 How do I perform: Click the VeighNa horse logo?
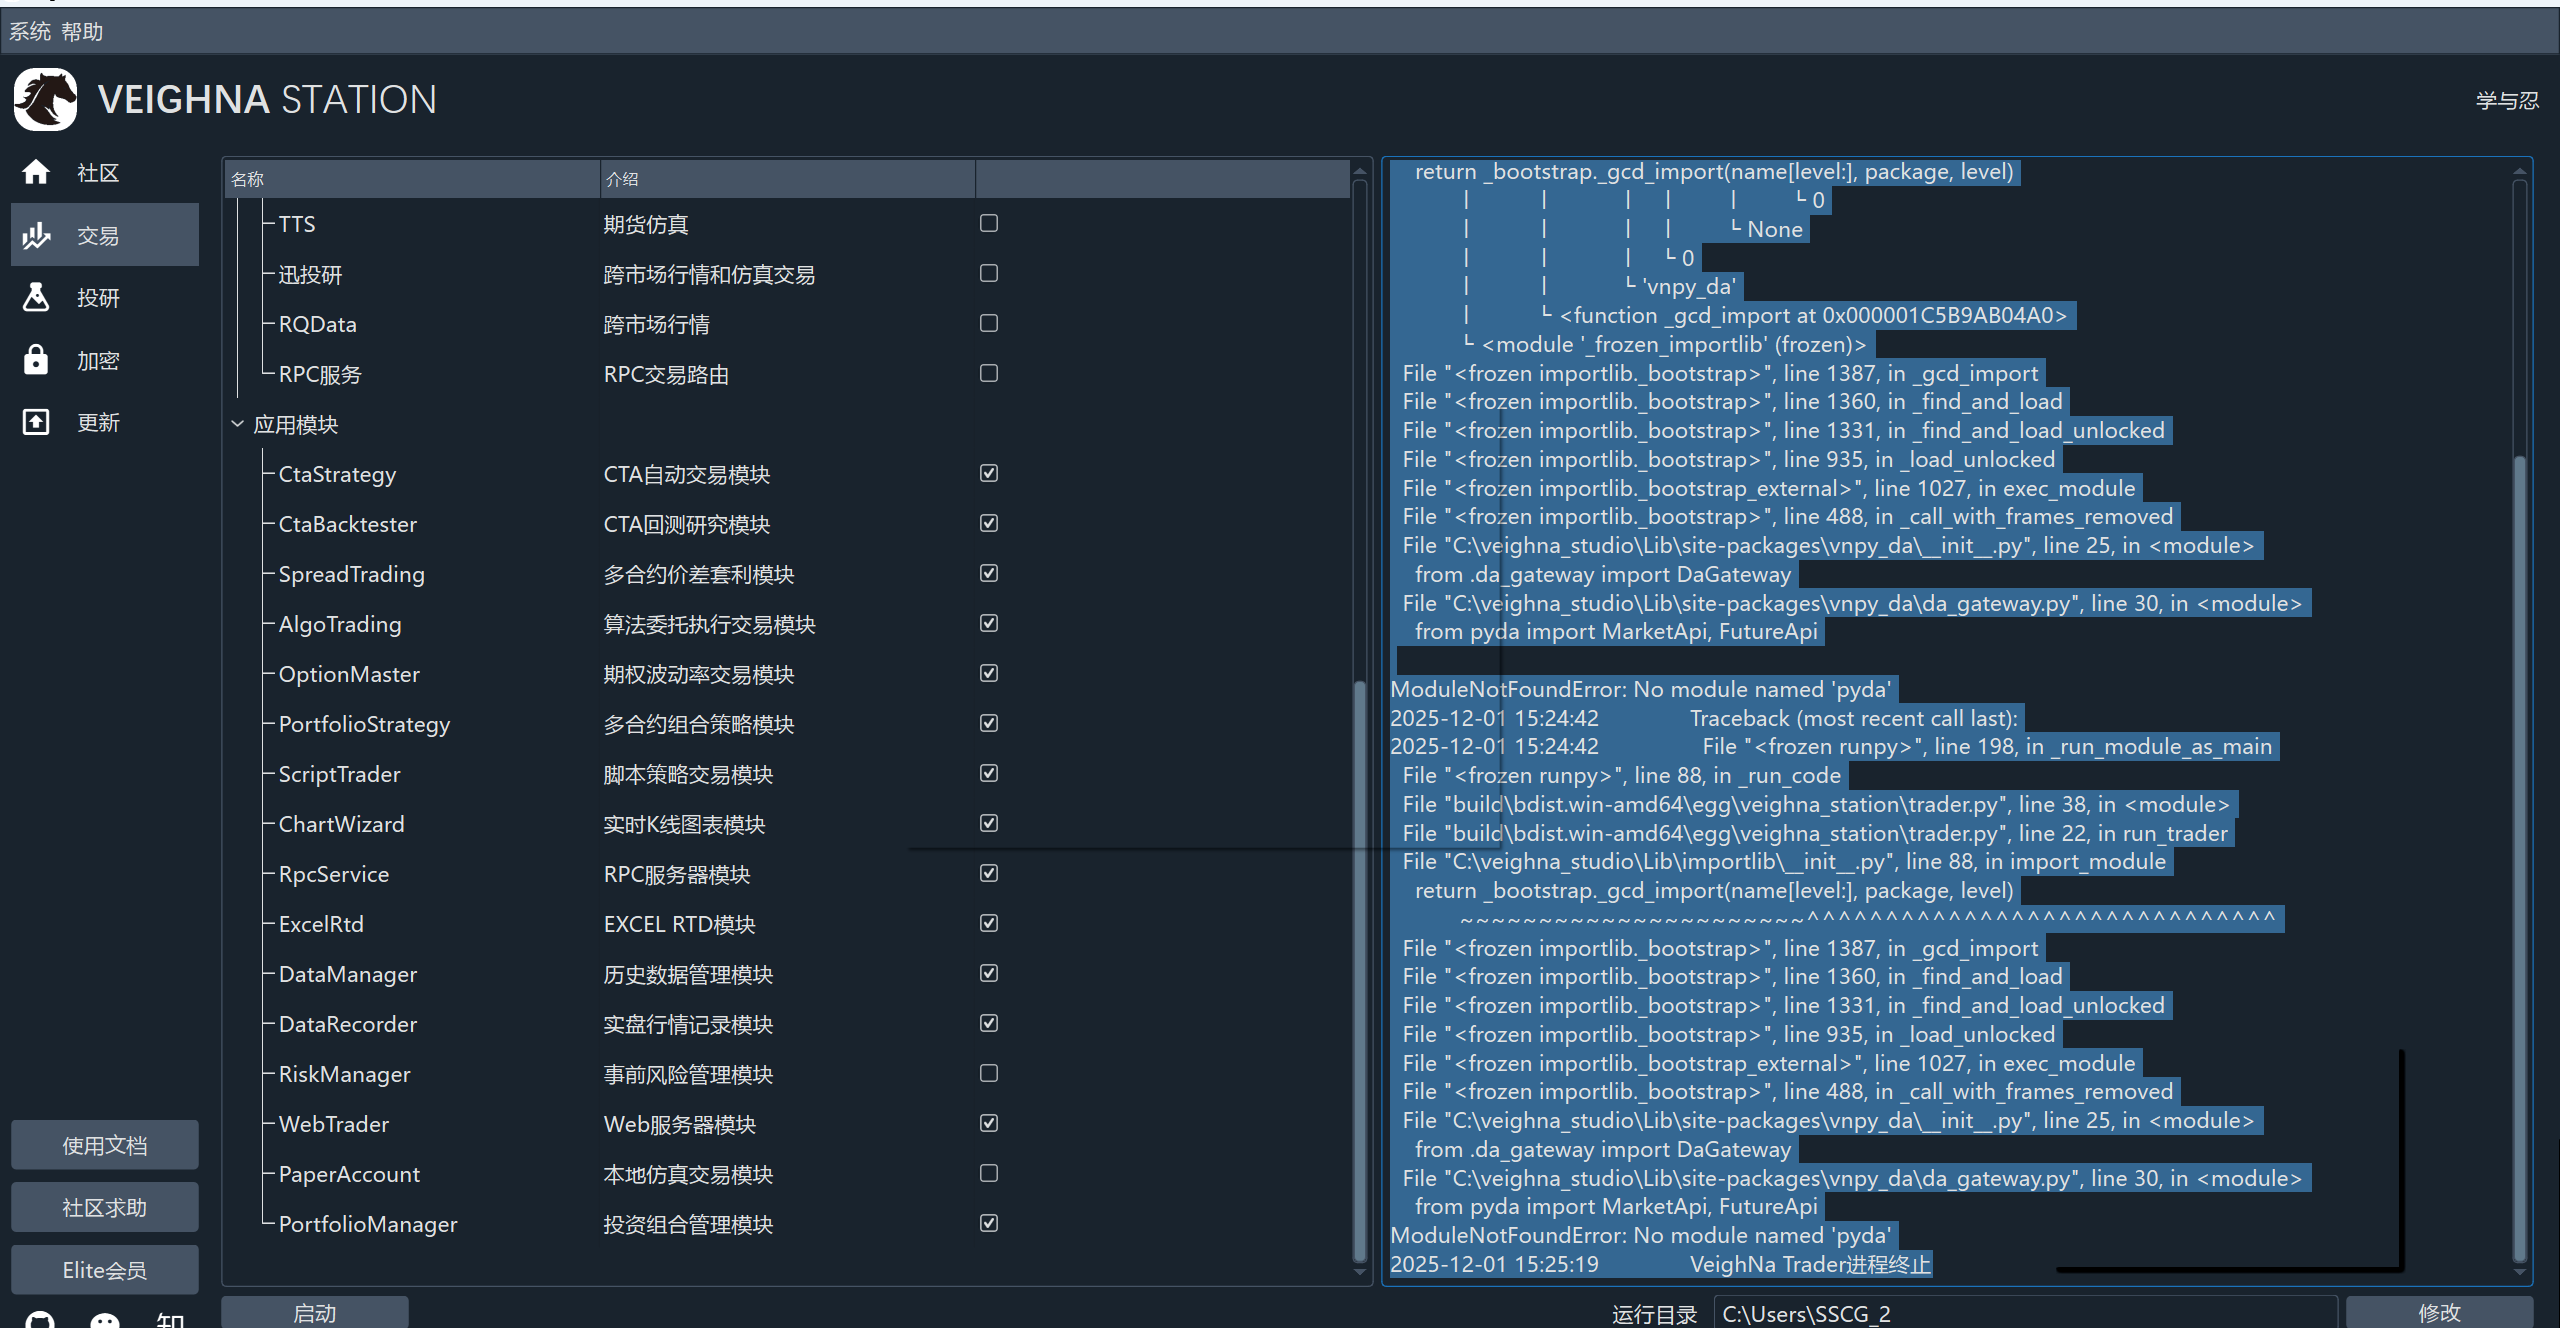(45, 99)
